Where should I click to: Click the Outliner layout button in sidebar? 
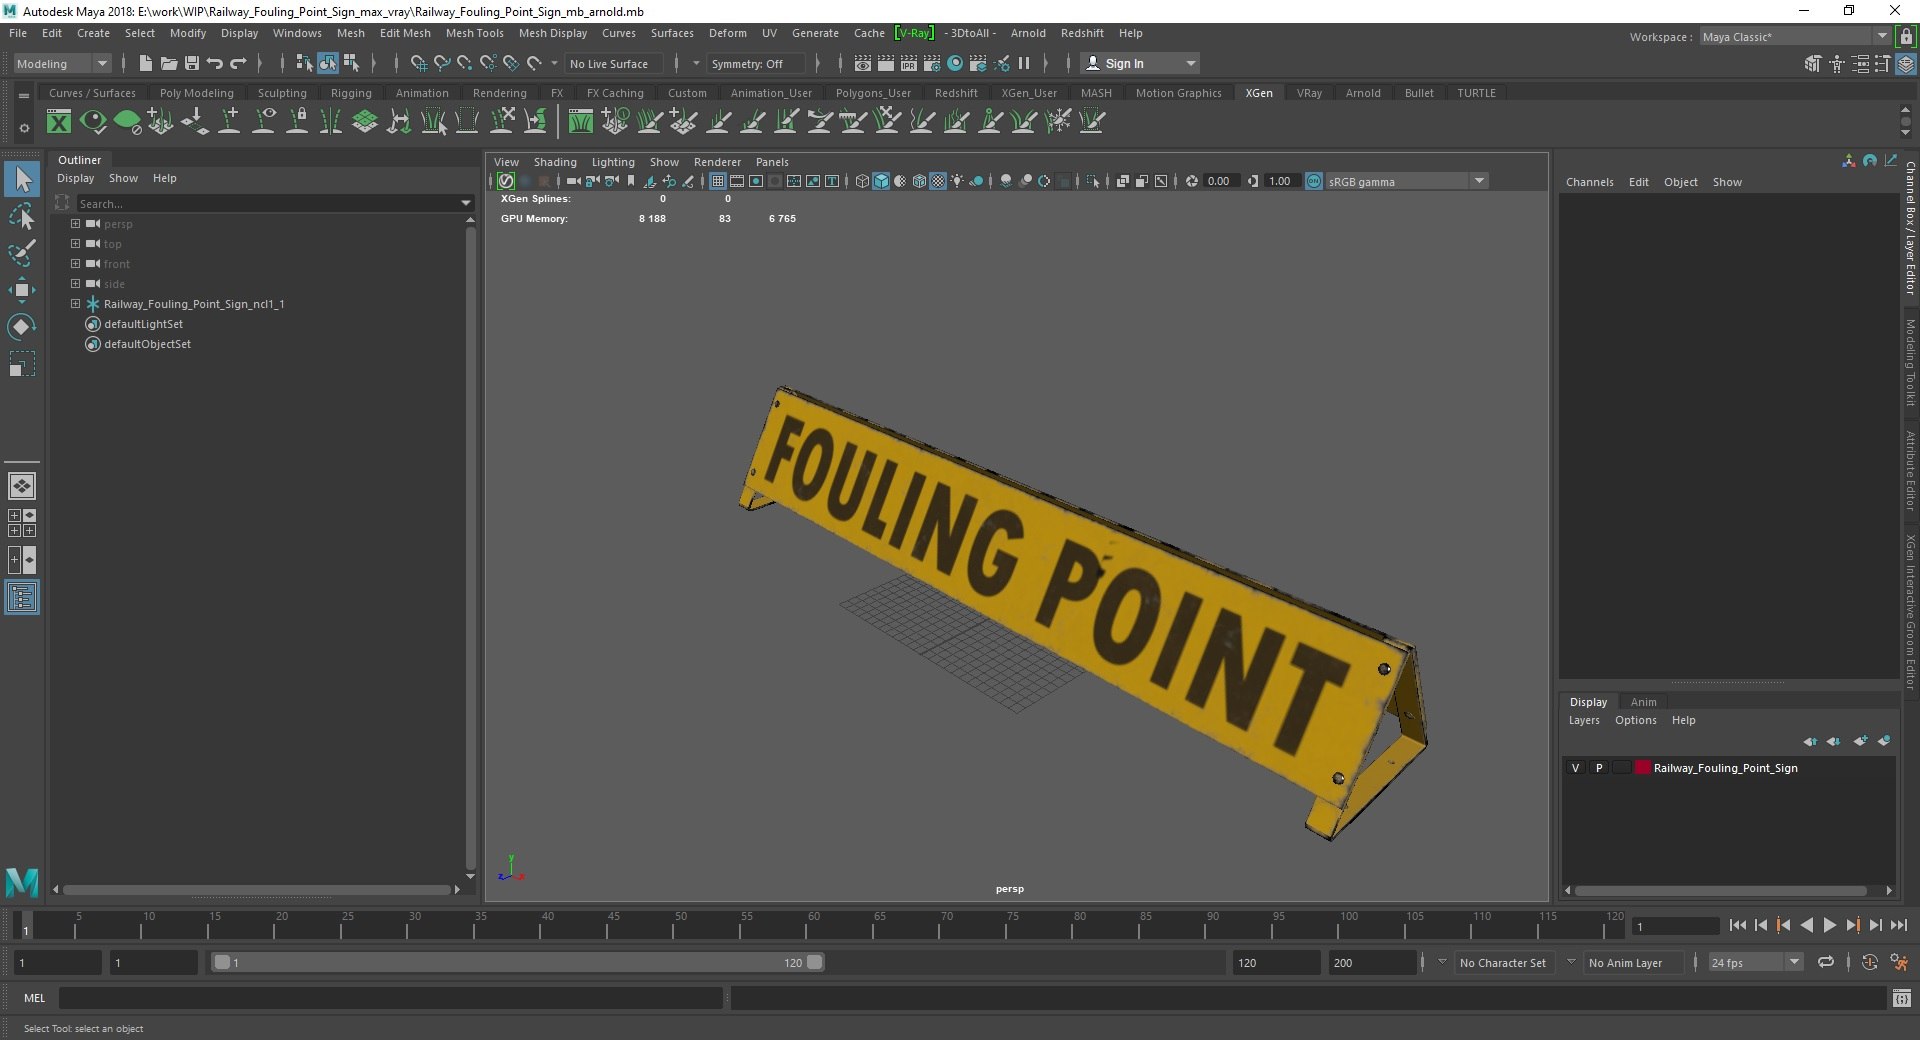(22, 598)
